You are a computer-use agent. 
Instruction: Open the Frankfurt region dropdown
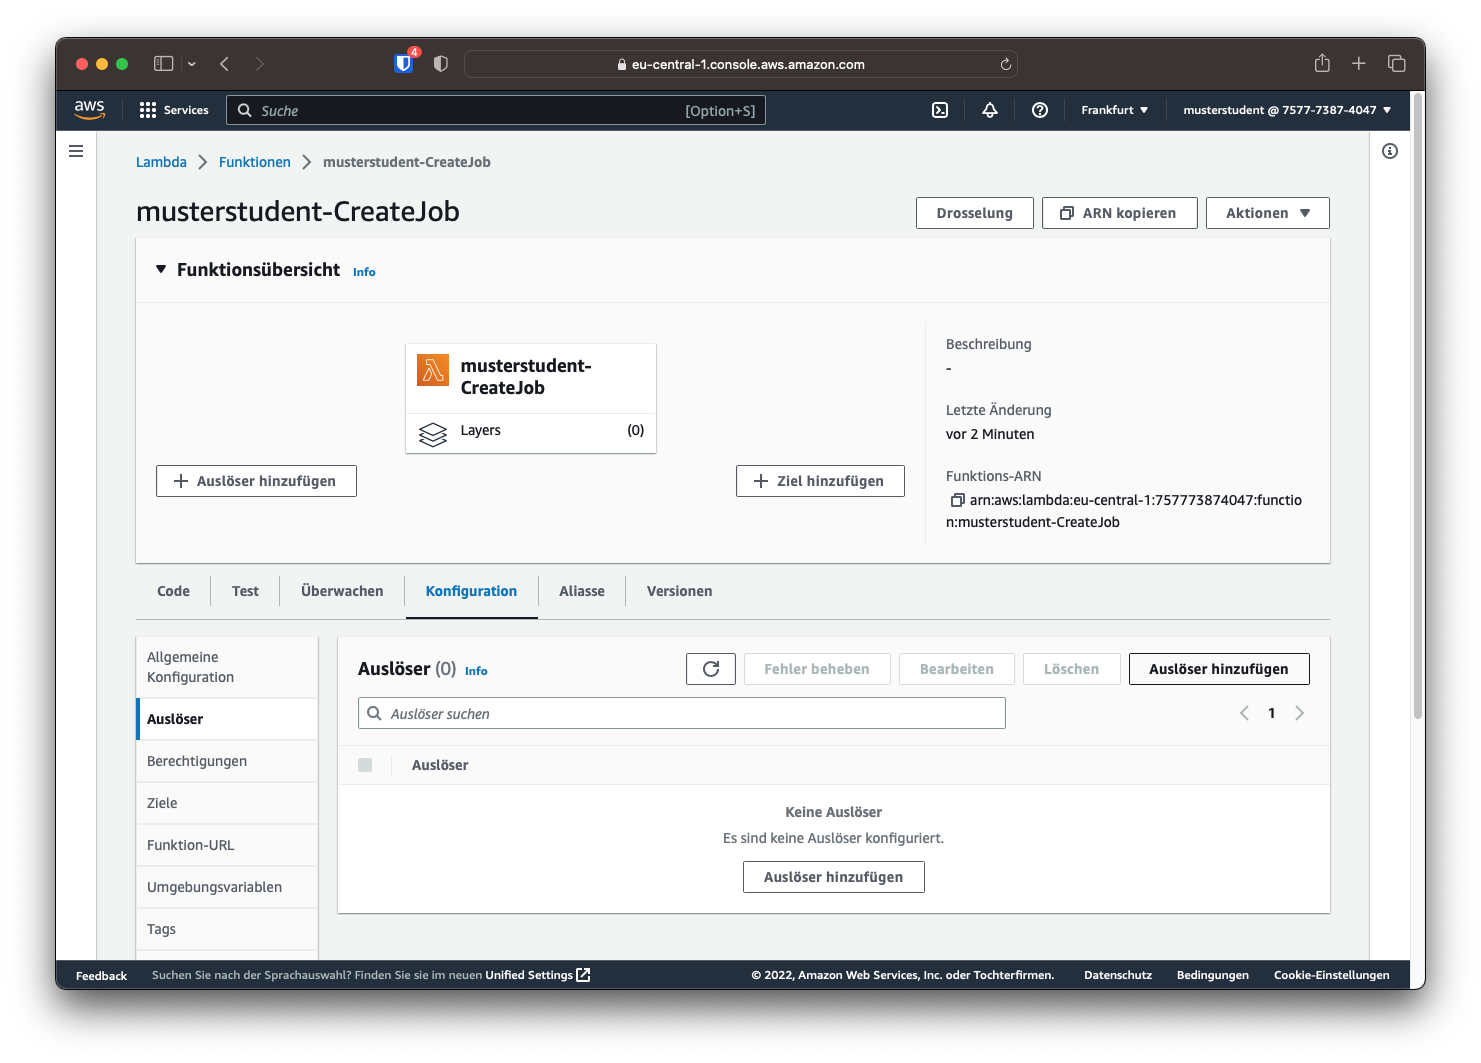point(1114,110)
